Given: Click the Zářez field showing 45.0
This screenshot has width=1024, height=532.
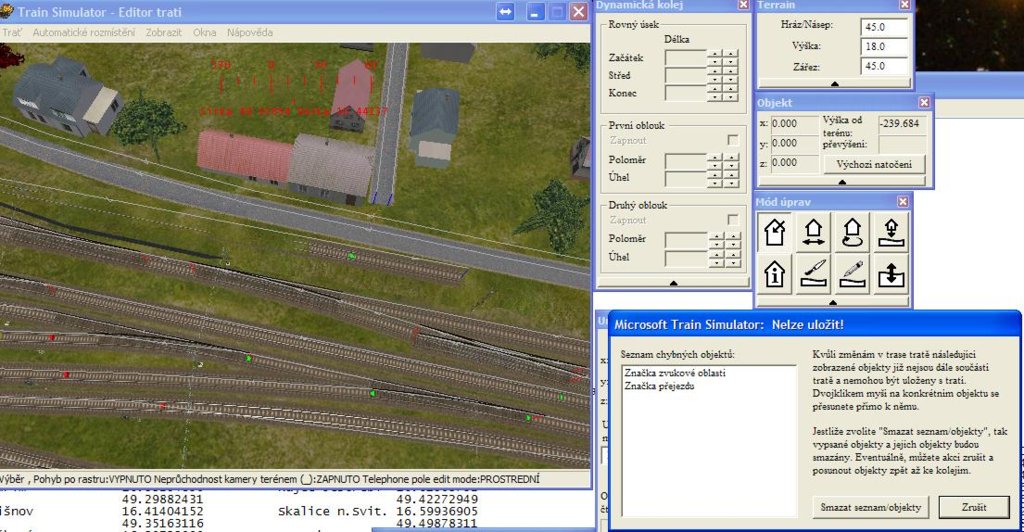Looking at the screenshot, I should (885, 66).
